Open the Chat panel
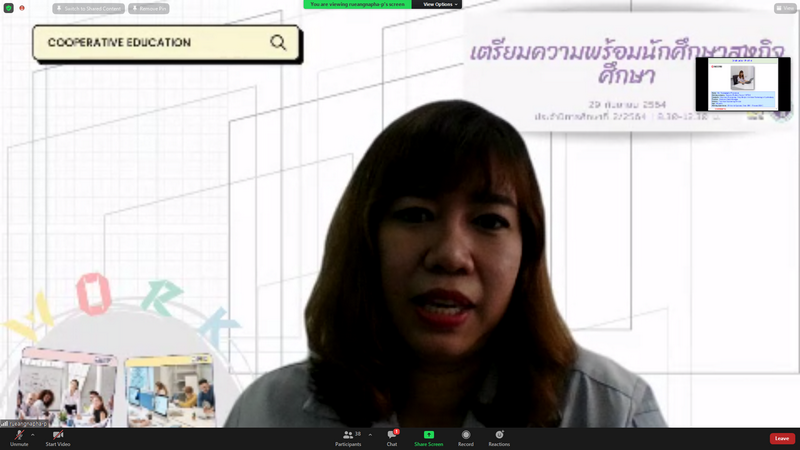The width and height of the screenshot is (800, 450). click(392, 437)
